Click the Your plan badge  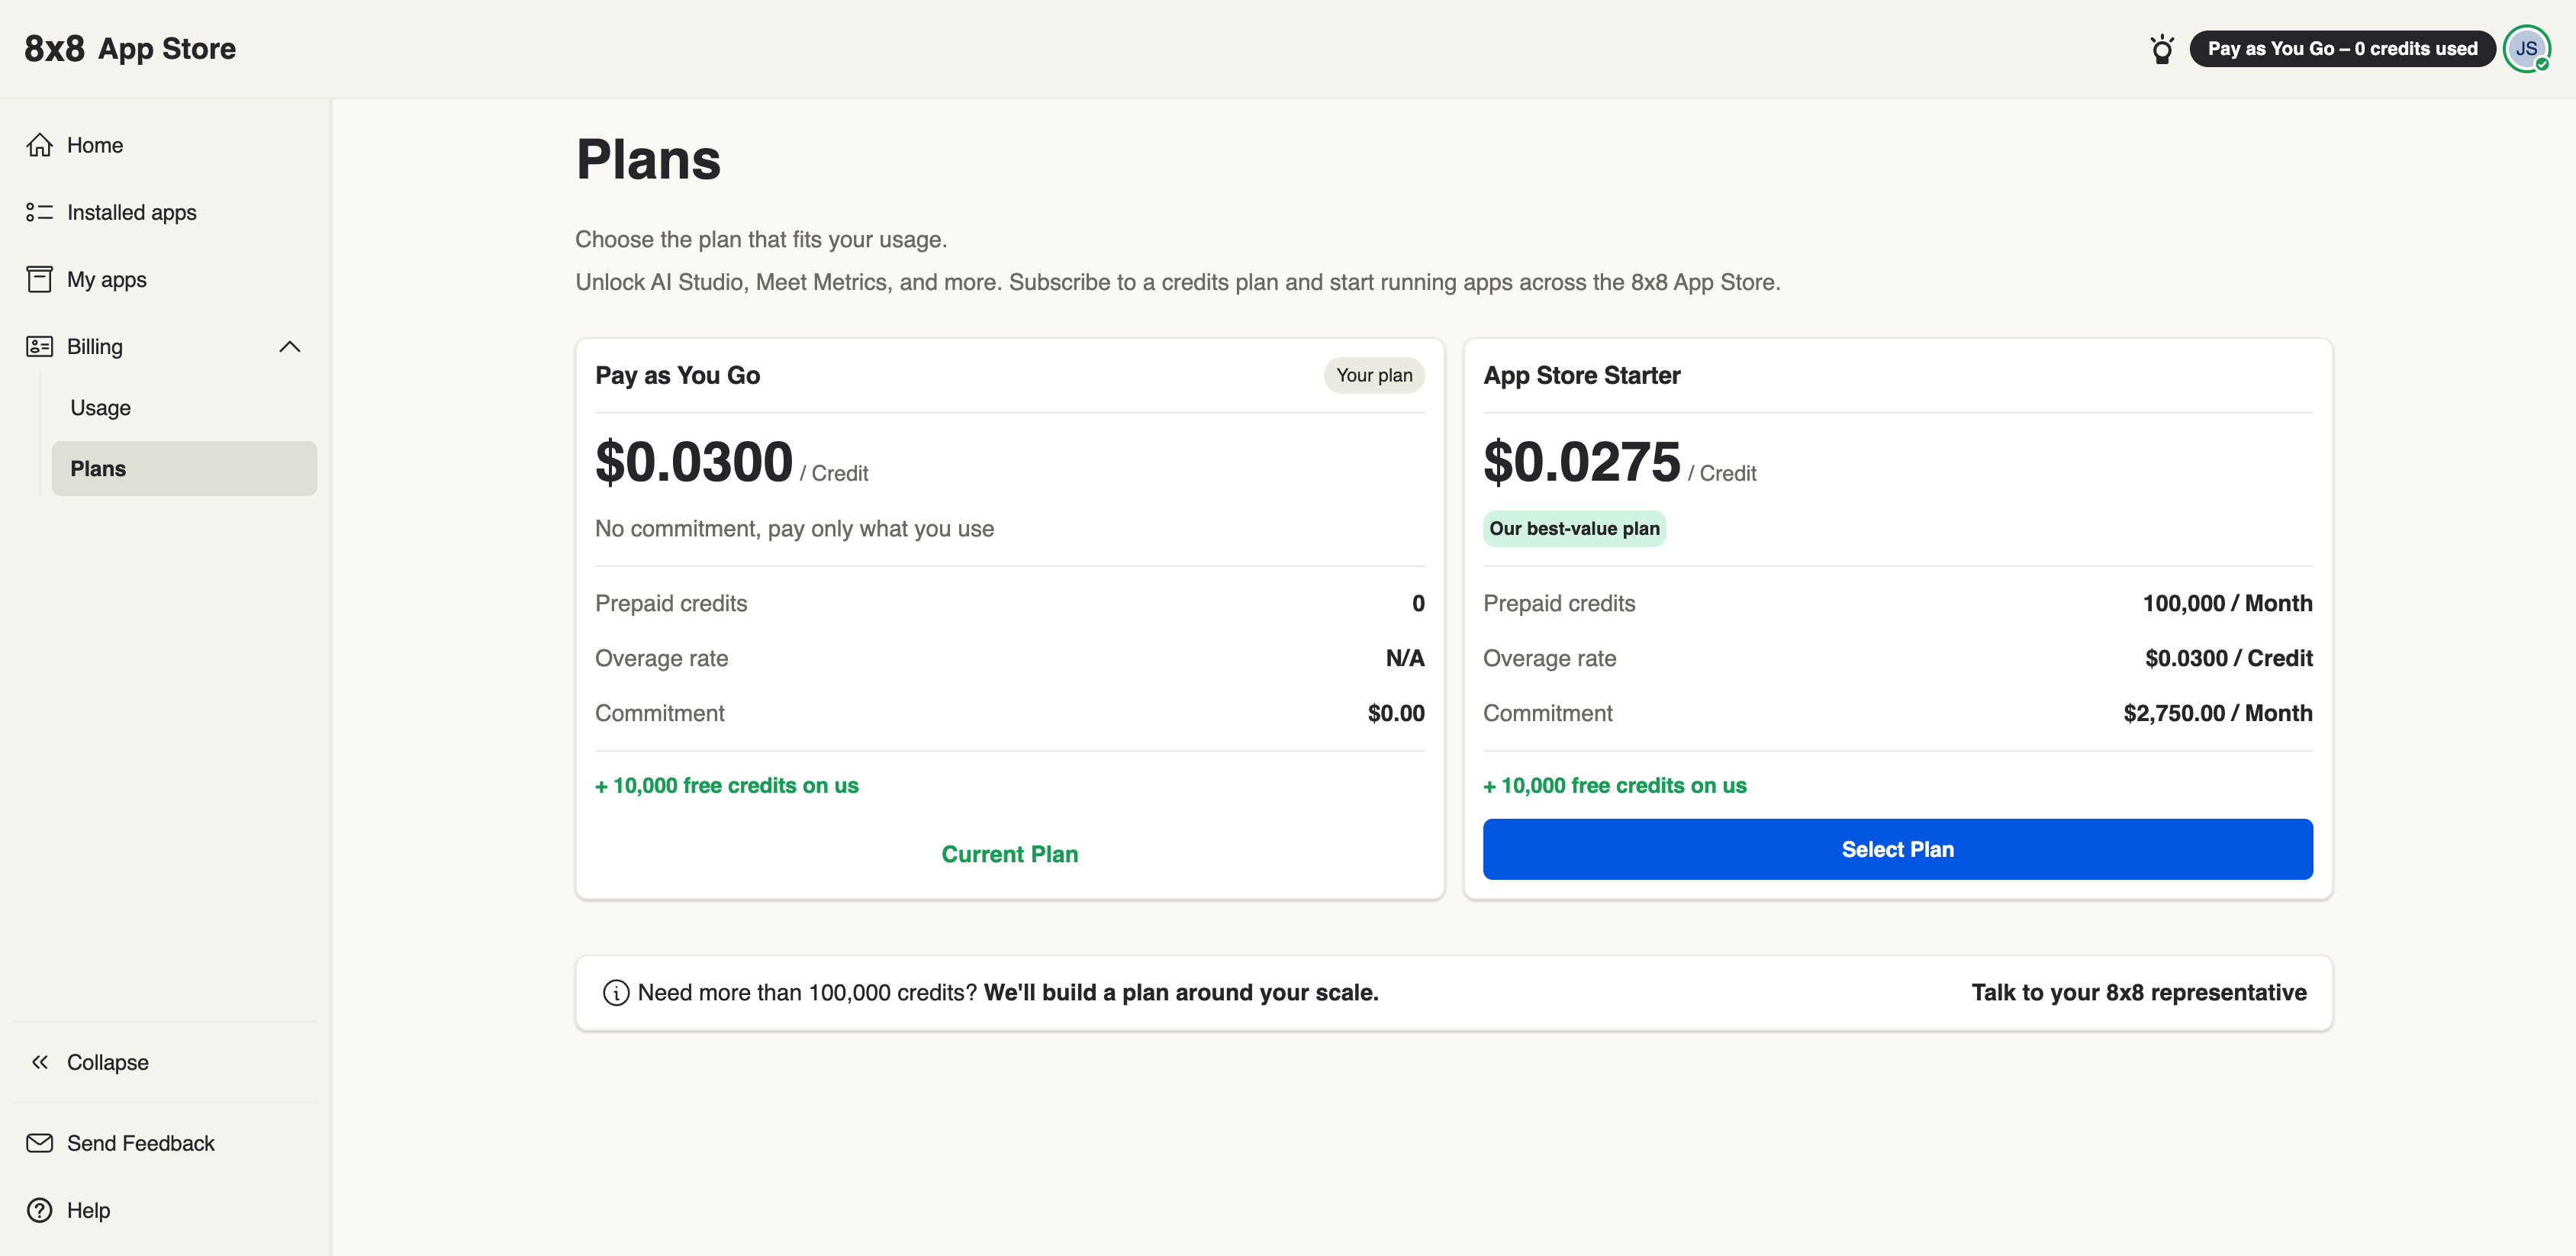click(x=1374, y=375)
